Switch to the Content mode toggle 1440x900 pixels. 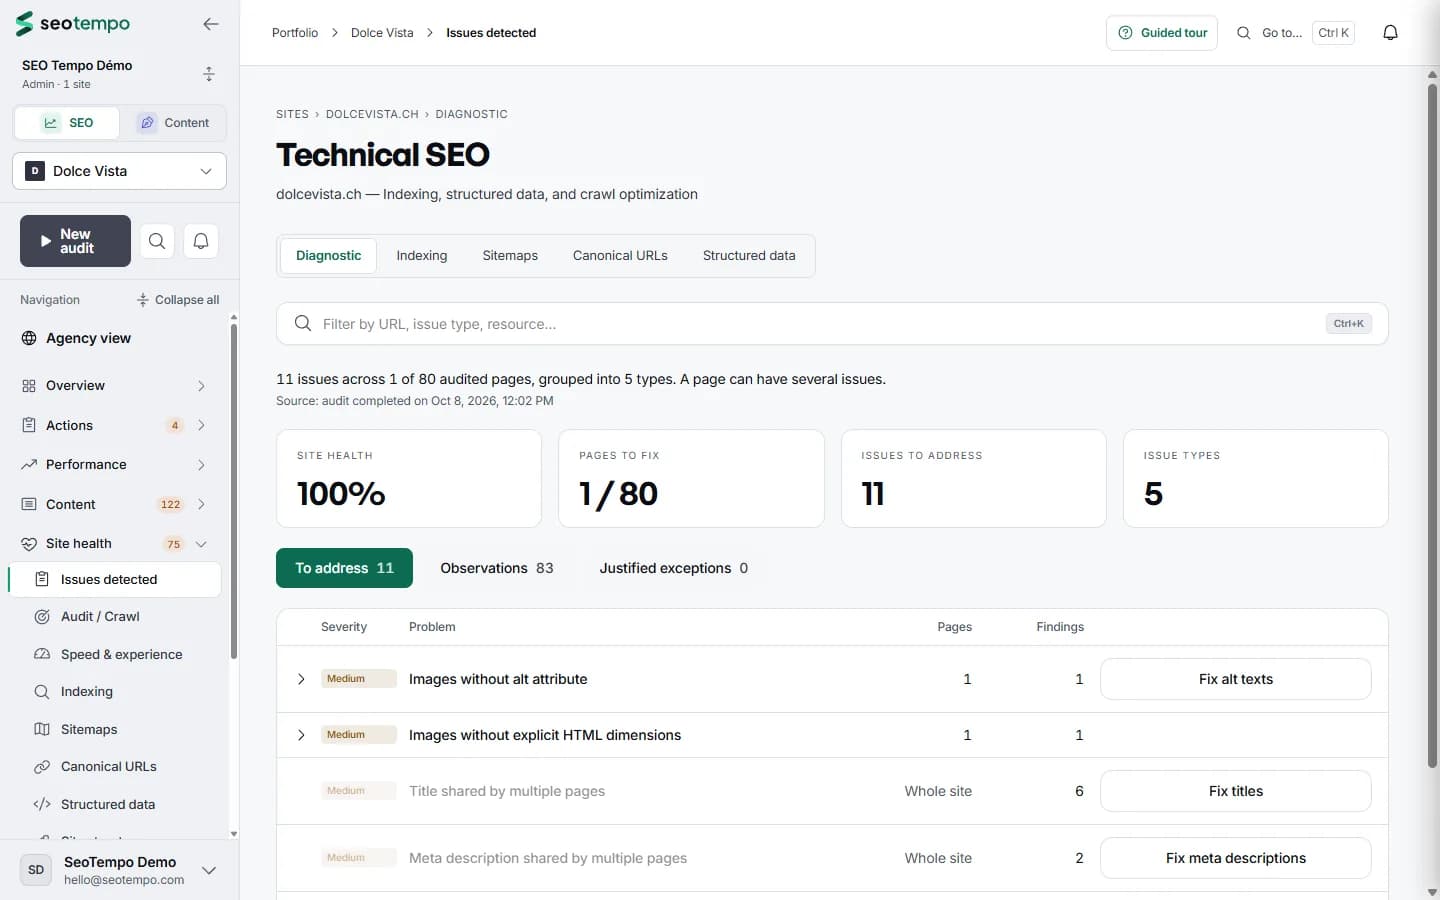[173, 123]
